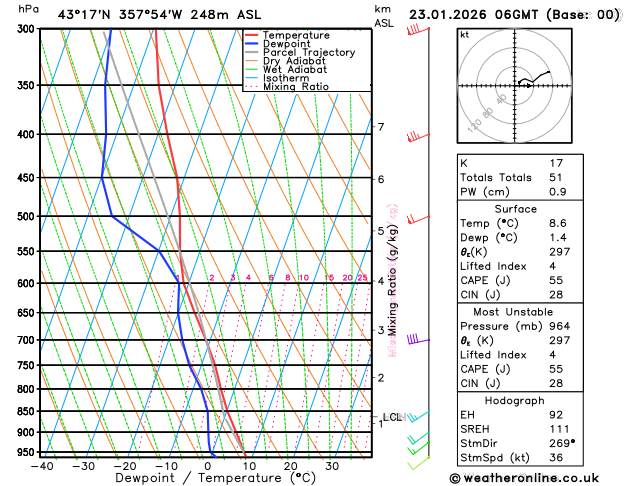Viewport: 629px width, 486px height.
Task: Click the 4 km altitude label
Action: tap(381, 281)
